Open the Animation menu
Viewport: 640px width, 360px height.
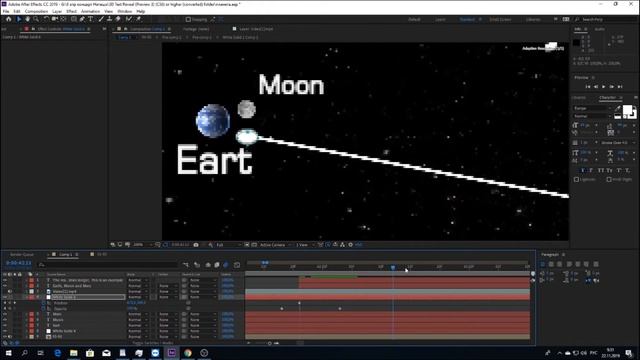click(90, 11)
